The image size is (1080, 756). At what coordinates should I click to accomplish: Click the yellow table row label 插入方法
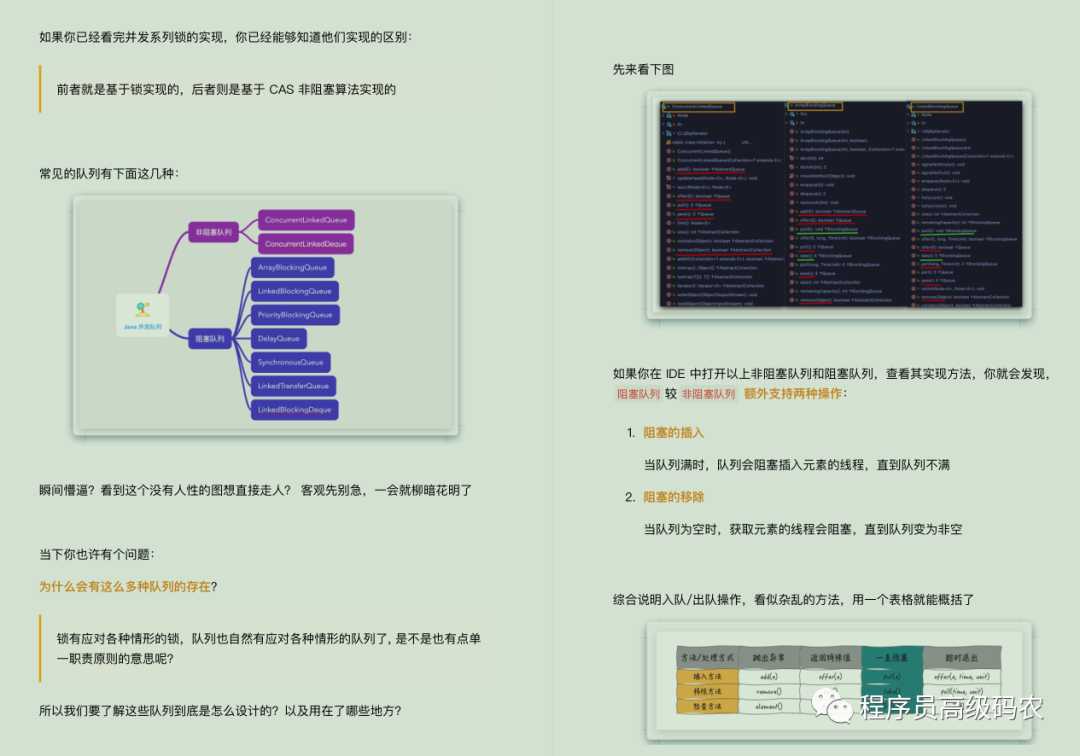coord(708,676)
